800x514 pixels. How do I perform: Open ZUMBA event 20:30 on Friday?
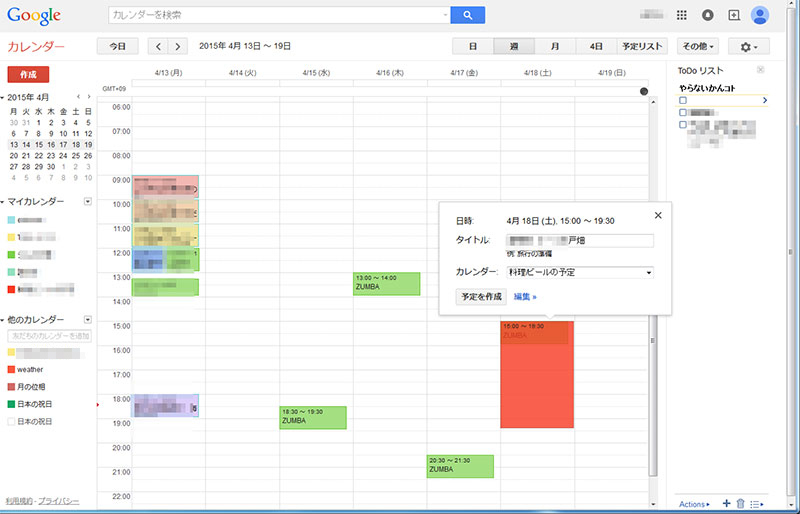point(460,466)
